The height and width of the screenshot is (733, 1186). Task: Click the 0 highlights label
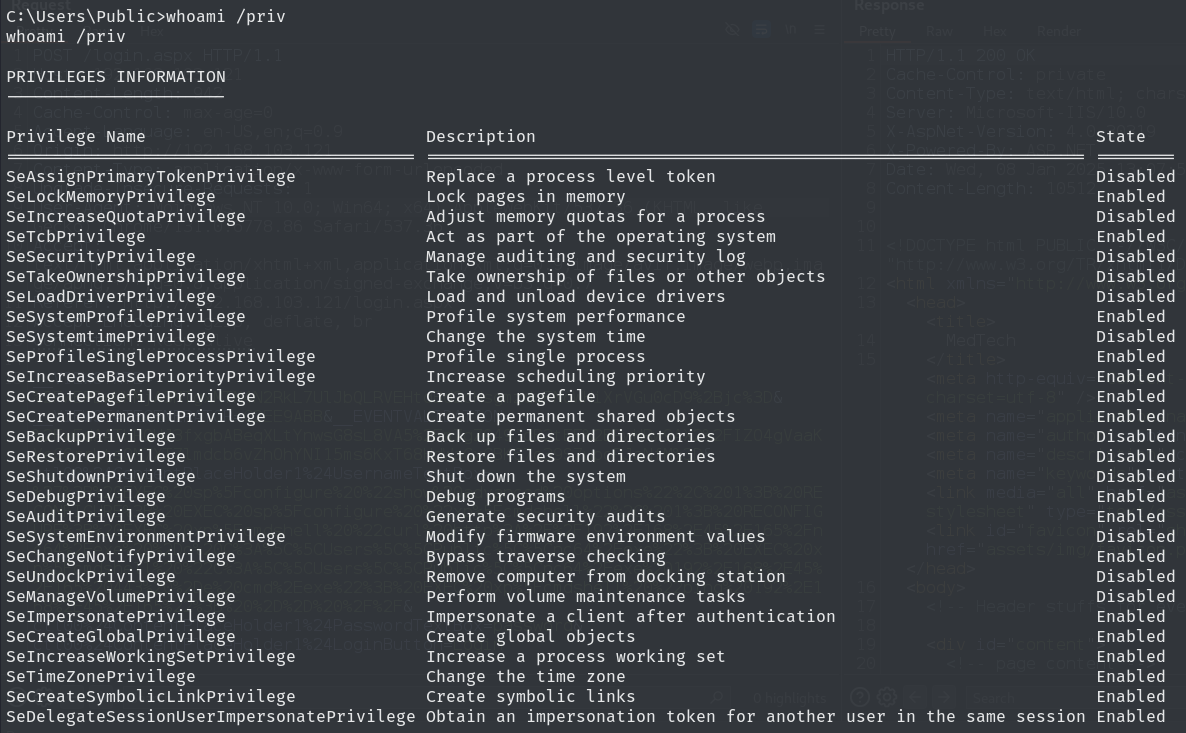pos(790,698)
